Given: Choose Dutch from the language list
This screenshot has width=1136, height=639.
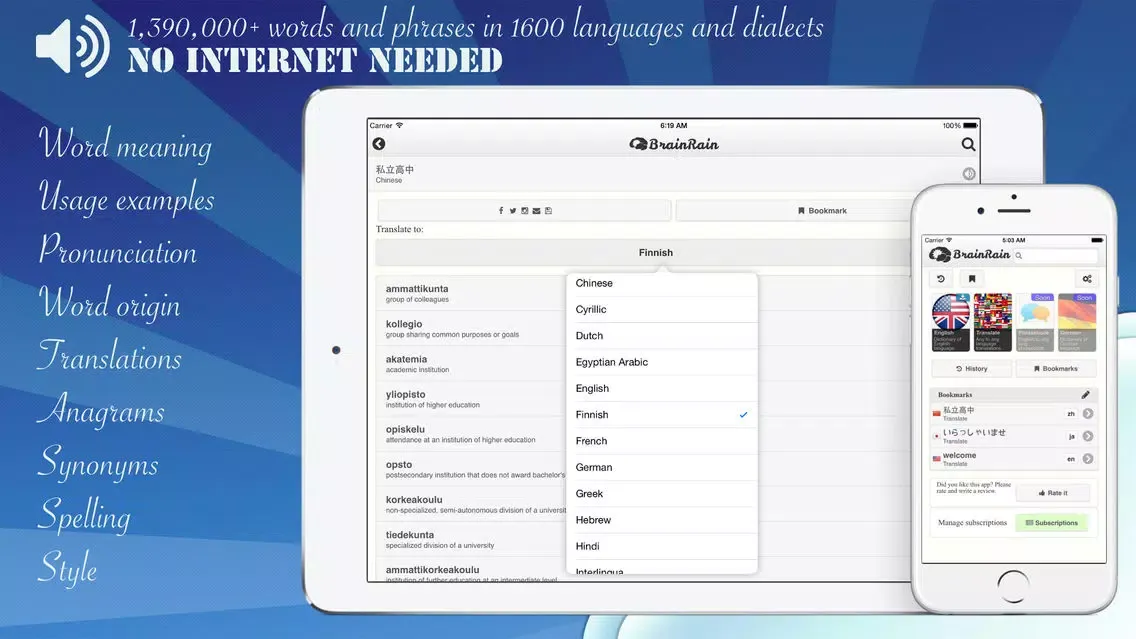Looking at the screenshot, I should point(661,335).
